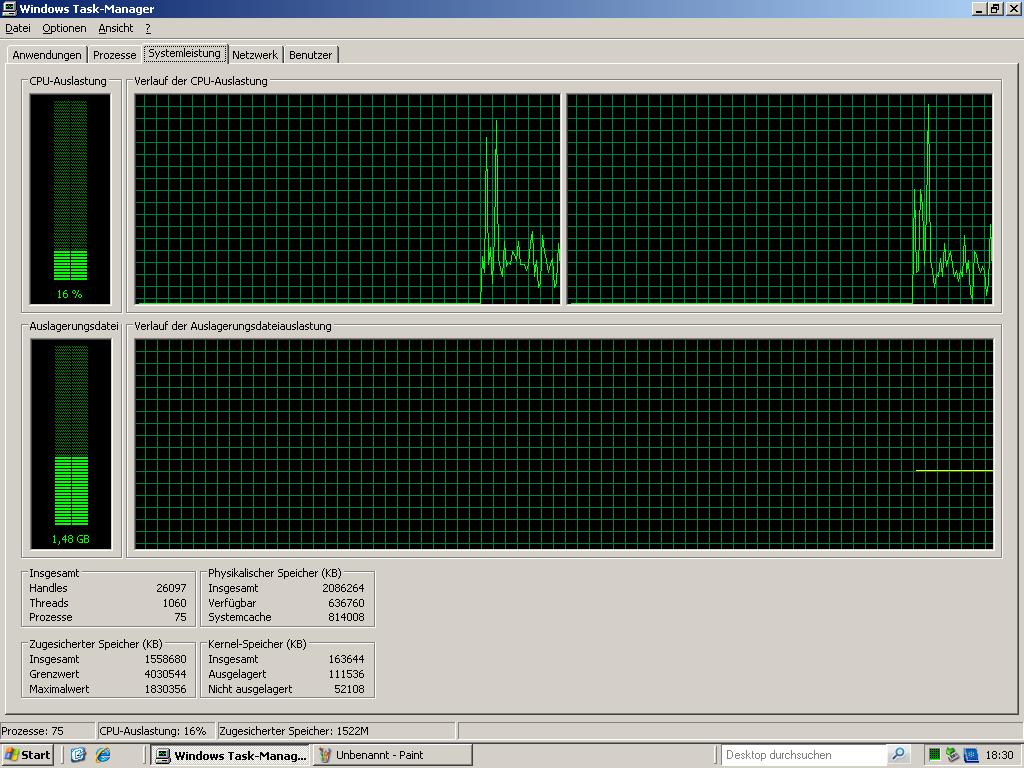Click the Kernel-Speicher (KB) heading
Image resolution: width=1024 pixels, height=768 pixels.
tap(257, 644)
